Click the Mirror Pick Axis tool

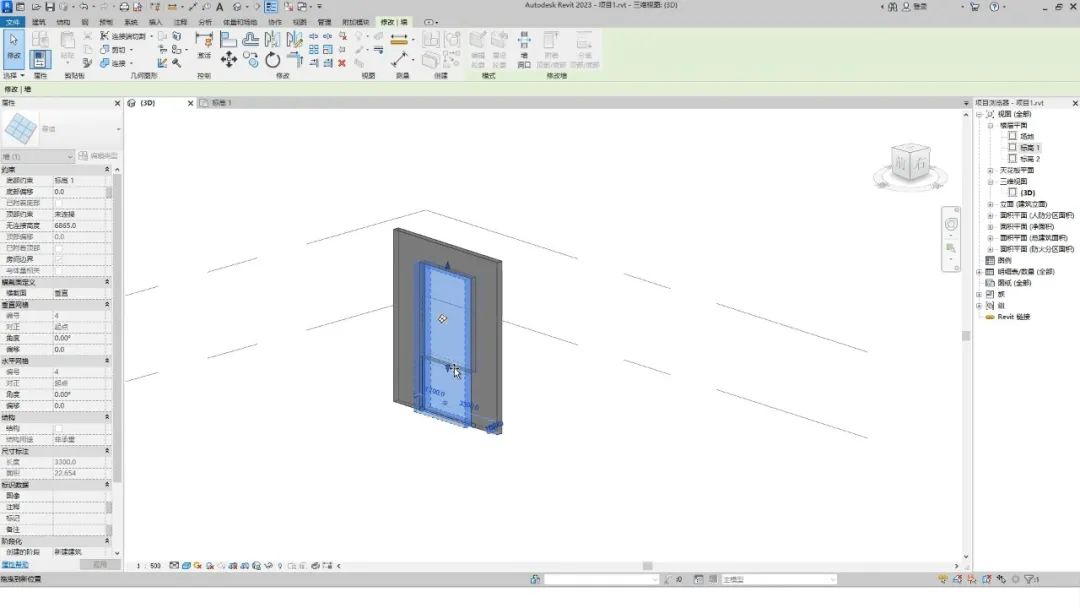pos(273,39)
